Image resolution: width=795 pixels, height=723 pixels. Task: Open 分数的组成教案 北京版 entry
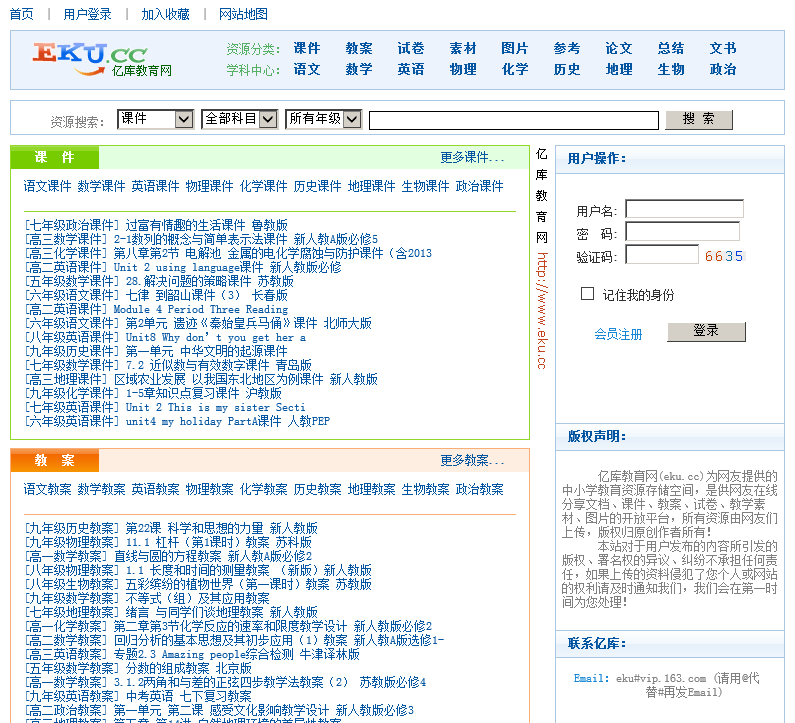point(189,668)
